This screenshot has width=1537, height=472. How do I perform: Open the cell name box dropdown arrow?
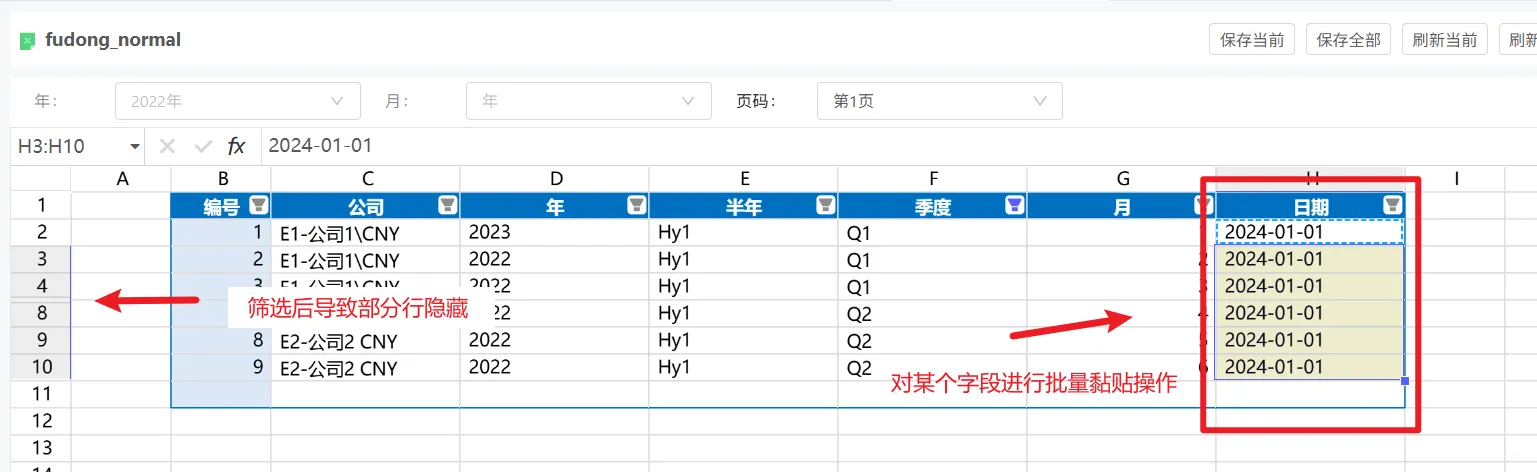click(x=134, y=146)
